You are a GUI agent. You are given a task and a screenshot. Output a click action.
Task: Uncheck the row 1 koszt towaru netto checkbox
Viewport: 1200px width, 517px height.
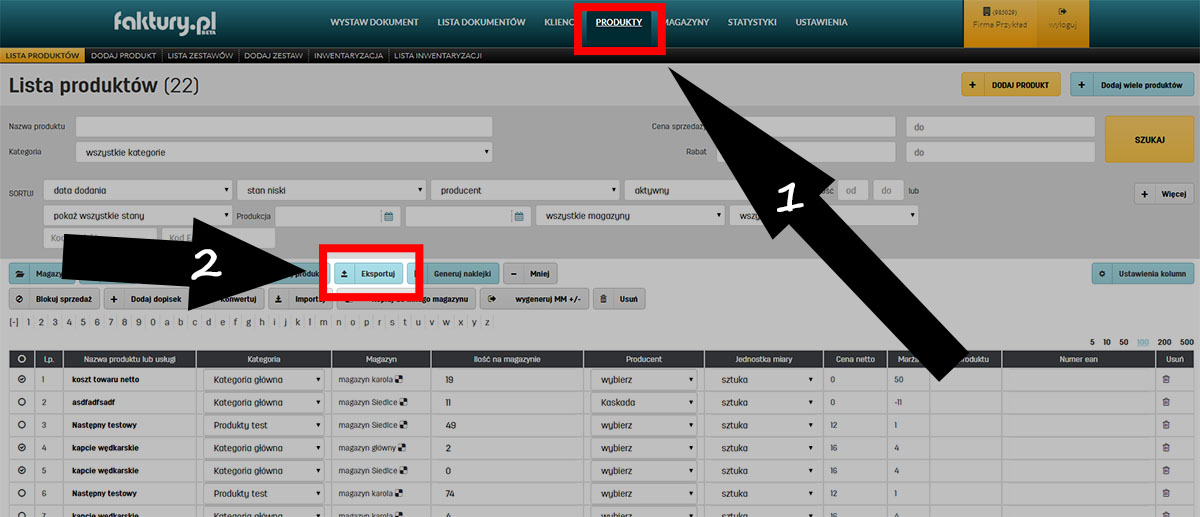click(x=21, y=380)
